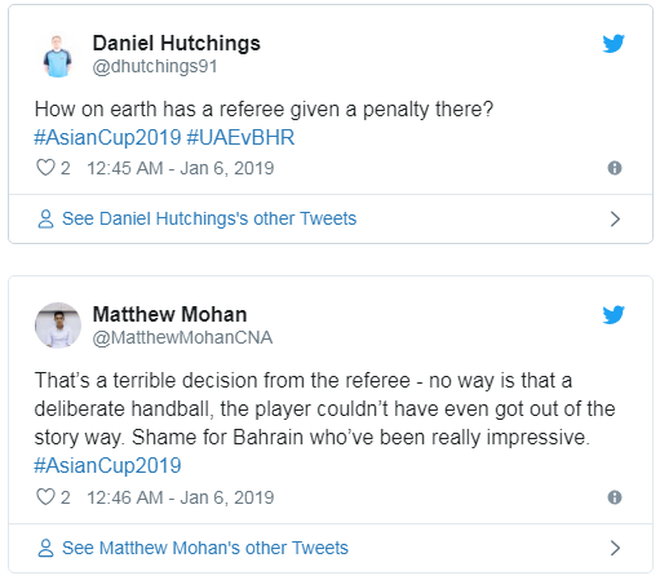
Task: Like Daniel Hutchings's tweet with heart icon
Action: [45, 168]
